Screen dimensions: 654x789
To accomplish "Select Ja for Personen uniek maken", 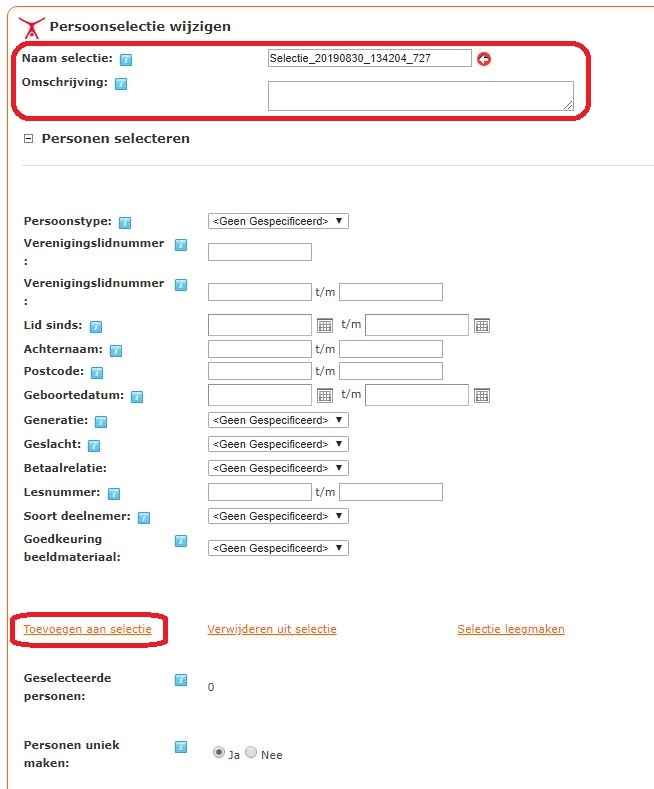I will point(219,752).
